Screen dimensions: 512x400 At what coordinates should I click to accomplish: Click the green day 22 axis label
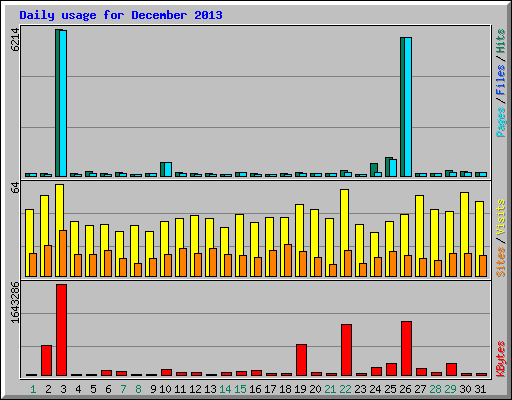(345, 389)
